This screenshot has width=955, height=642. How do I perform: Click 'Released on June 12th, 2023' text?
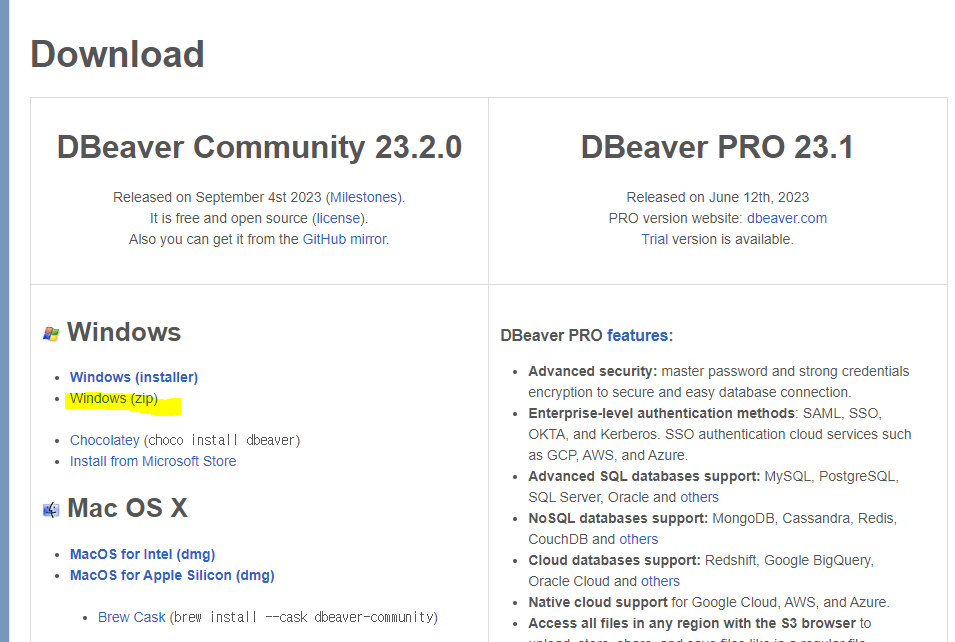717,197
